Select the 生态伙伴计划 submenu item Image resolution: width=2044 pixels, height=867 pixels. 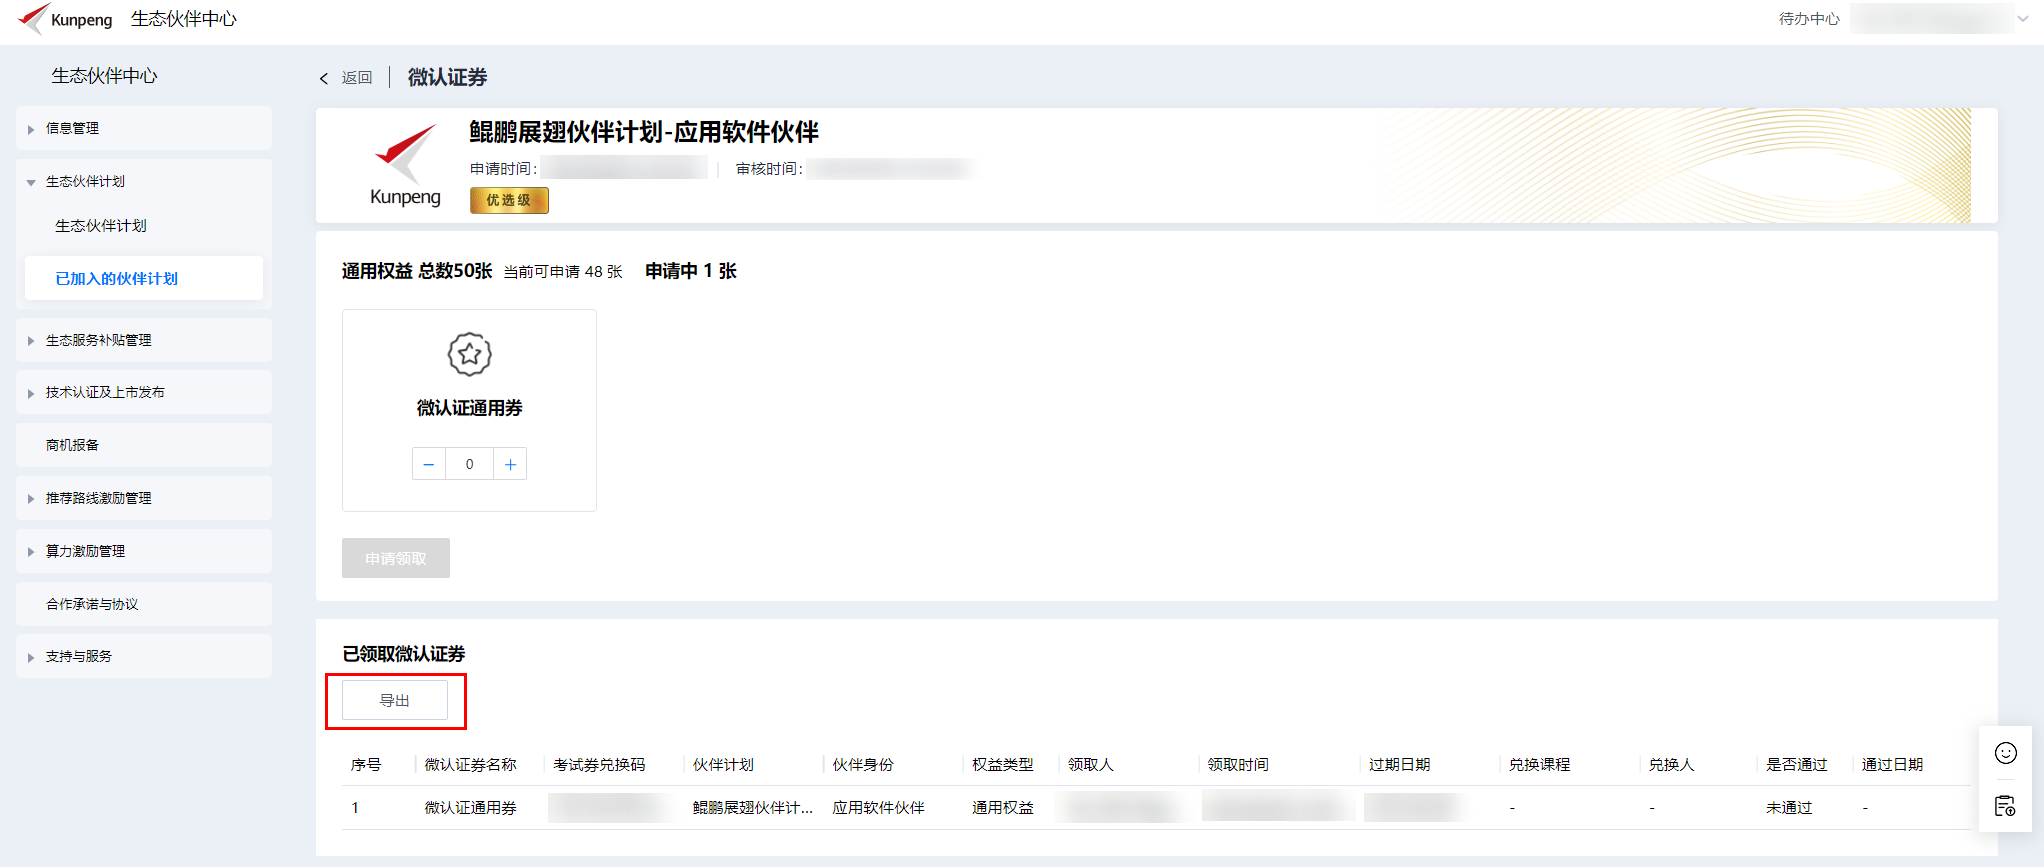[x=101, y=226]
